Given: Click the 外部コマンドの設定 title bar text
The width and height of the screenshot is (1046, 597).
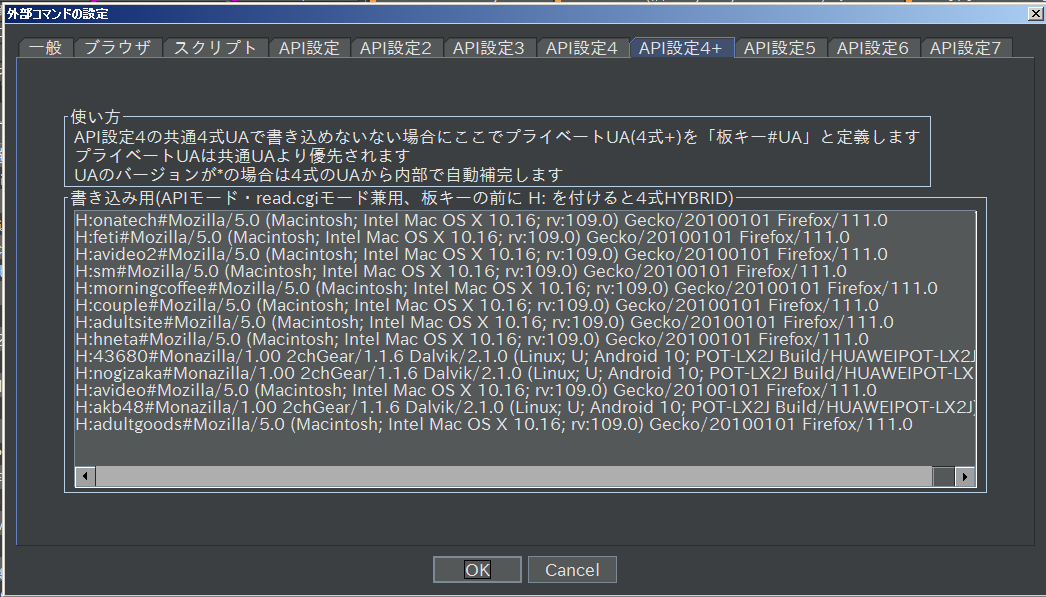Looking at the screenshot, I should (x=57, y=13).
